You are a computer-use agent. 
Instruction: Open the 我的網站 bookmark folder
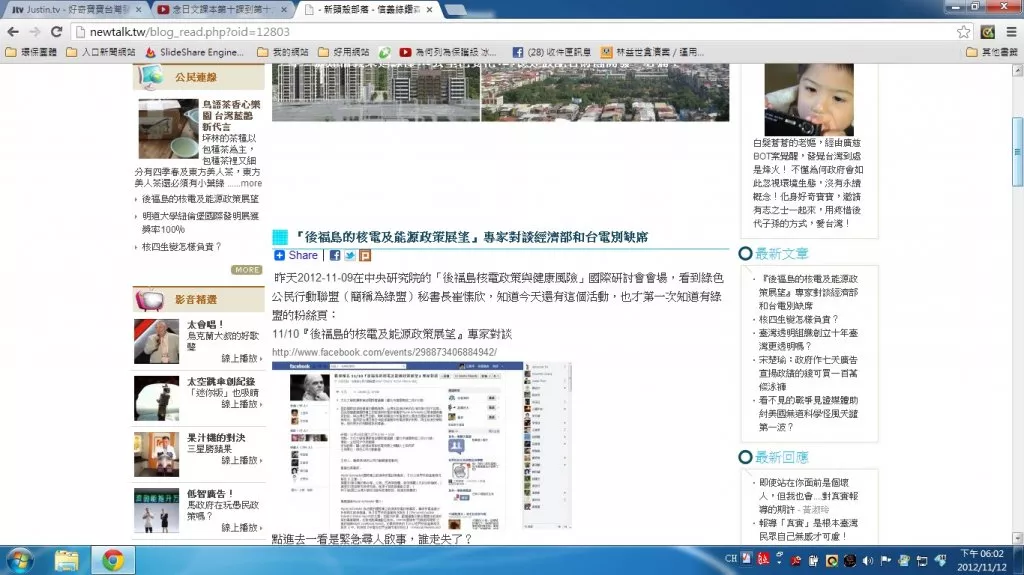tap(283, 52)
